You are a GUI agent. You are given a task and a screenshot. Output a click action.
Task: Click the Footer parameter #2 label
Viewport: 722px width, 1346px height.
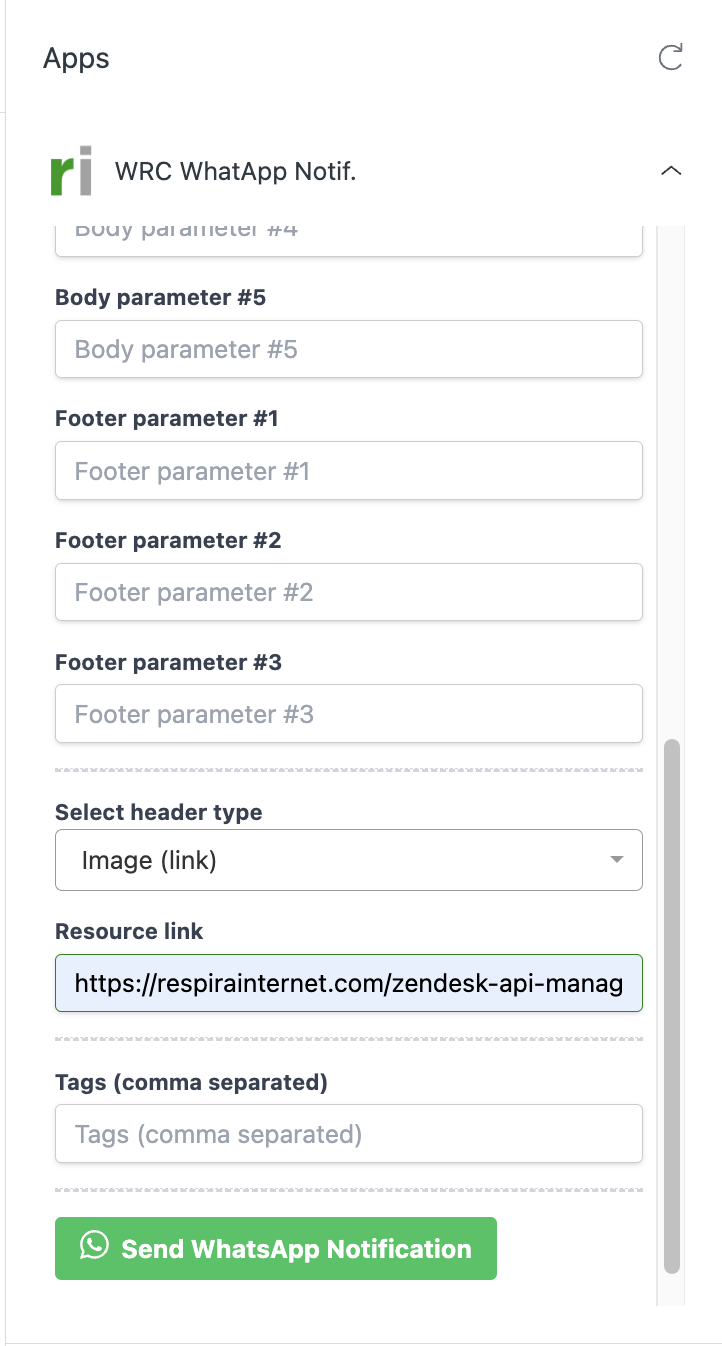point(167,540)
